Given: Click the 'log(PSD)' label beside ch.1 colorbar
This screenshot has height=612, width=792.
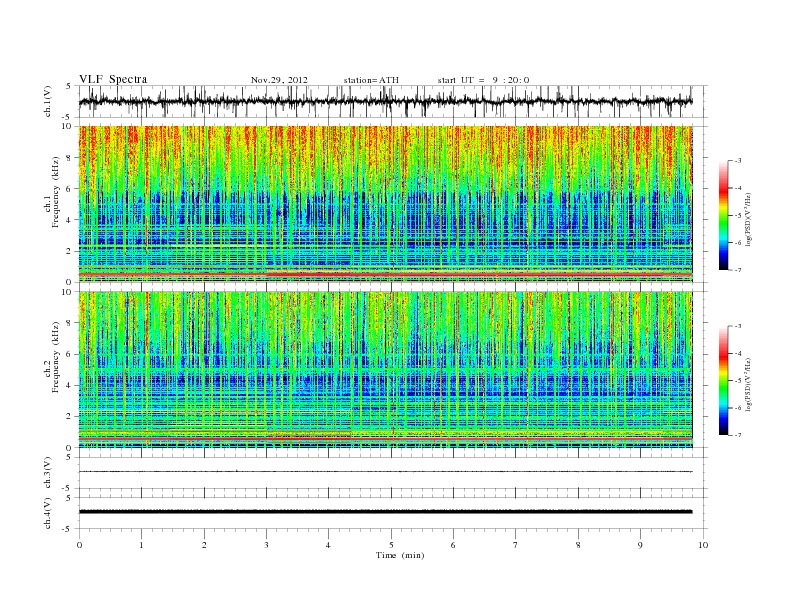Looking at the screenshot, I should pyautogui.click(x=749, y=220).
